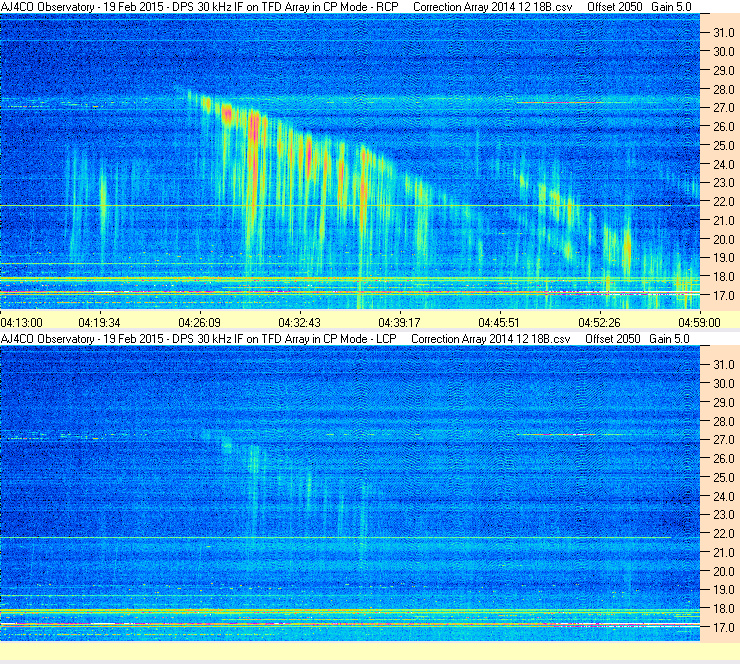Screen dimensions: 740x664
Task: Click the 19.0 frequency label on RCP panel
Action: click(724, 258)
